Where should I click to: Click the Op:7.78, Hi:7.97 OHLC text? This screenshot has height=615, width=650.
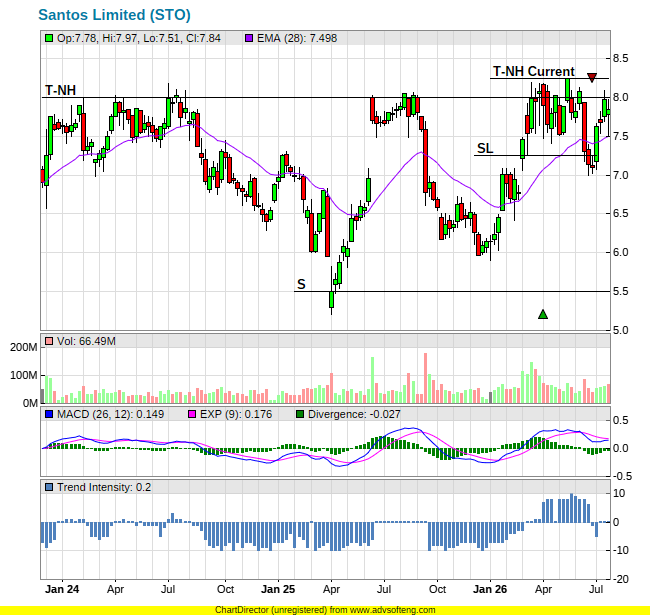(139, 38)
